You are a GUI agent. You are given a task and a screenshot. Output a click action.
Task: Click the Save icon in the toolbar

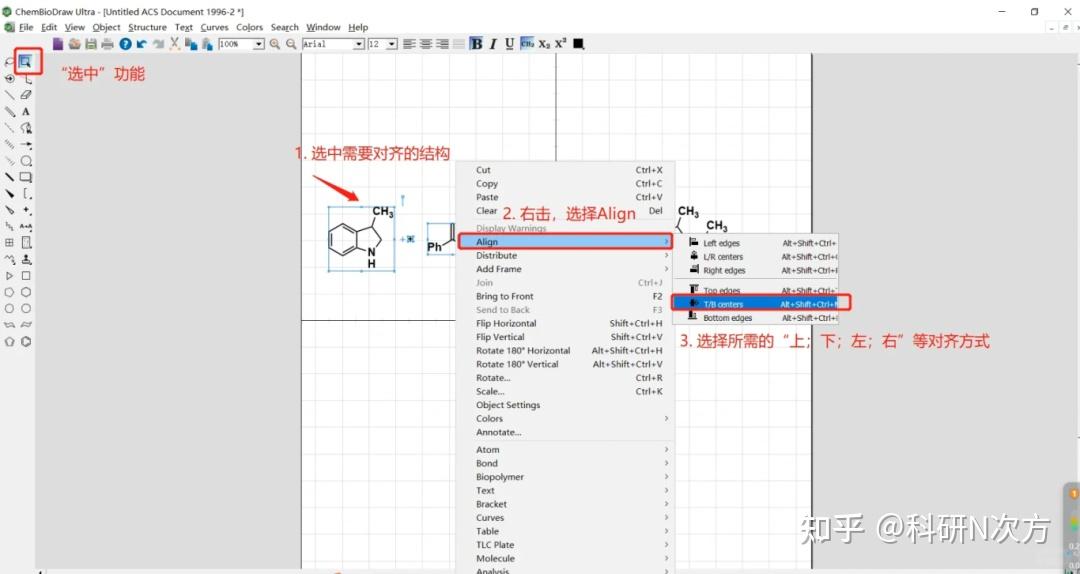pos(91,44)
